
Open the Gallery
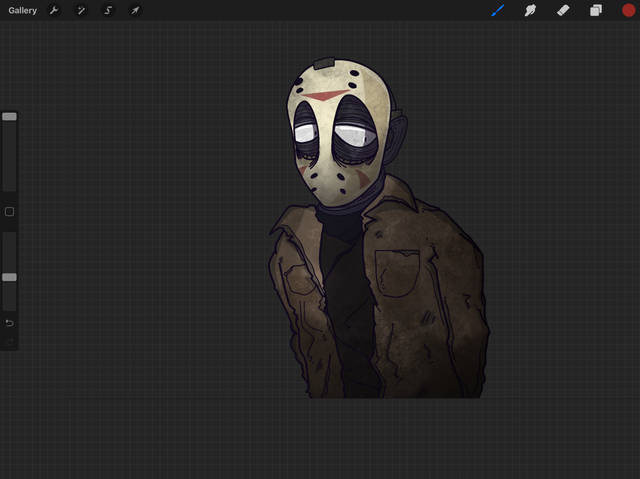coord(23,11)
